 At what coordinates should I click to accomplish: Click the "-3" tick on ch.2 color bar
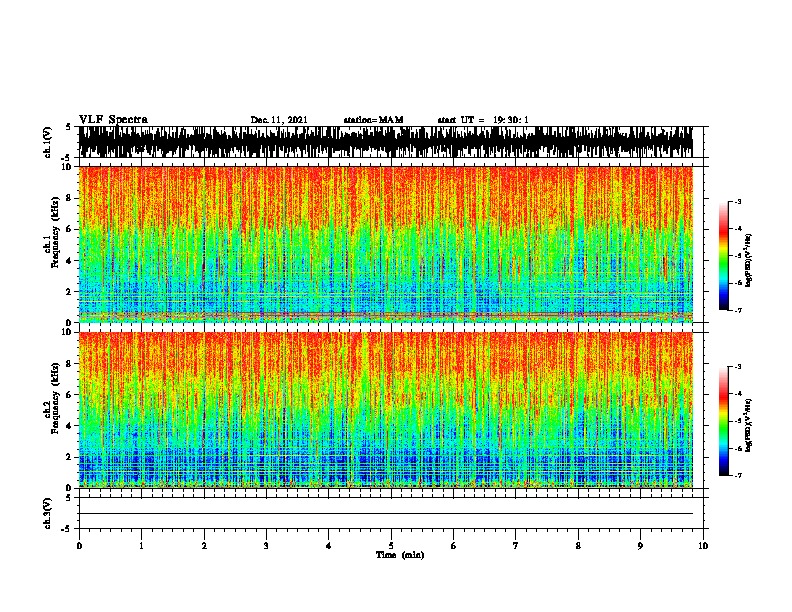(x=738, y=367)
